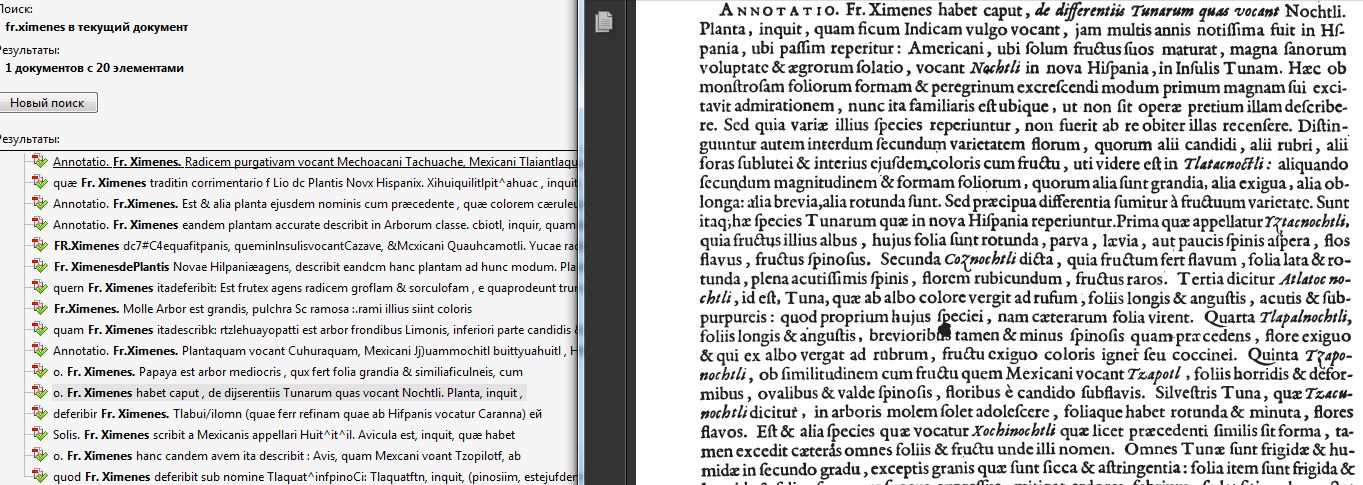This screenshot has height=485, width=1363.
Task: Open result "Est & alia planta ejusdem nominis"
Action: pos(300,203)
